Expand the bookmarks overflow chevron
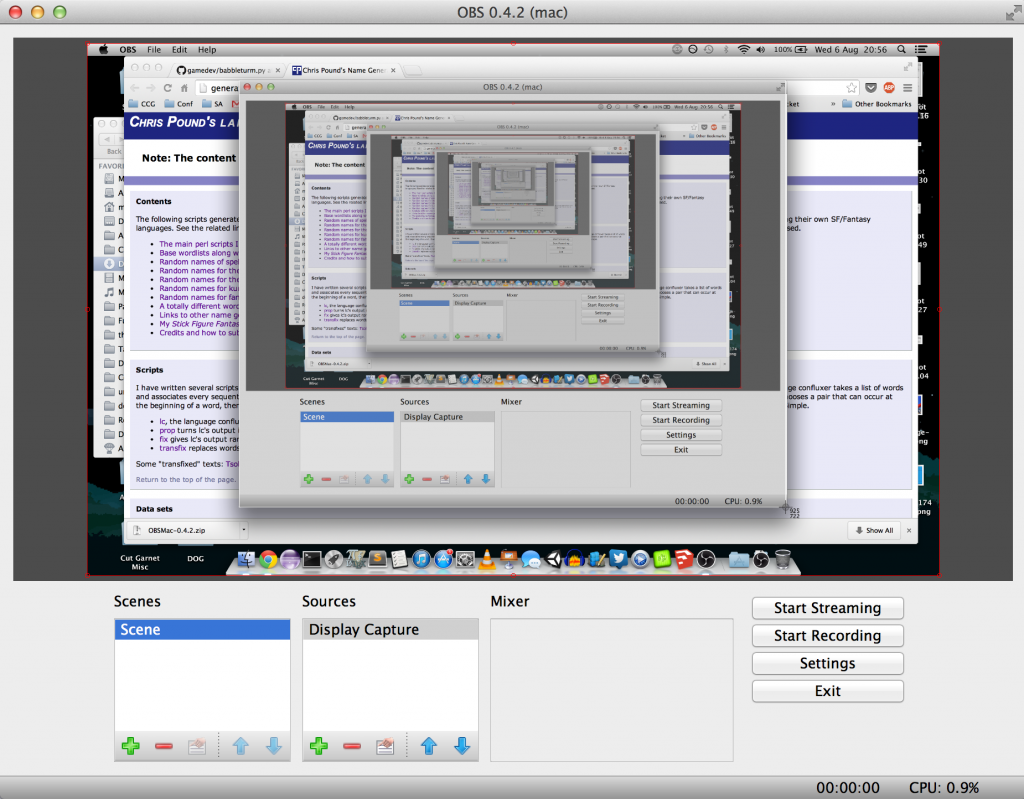Viewport: 1024px width, 799px height. (x=833, y=103)
